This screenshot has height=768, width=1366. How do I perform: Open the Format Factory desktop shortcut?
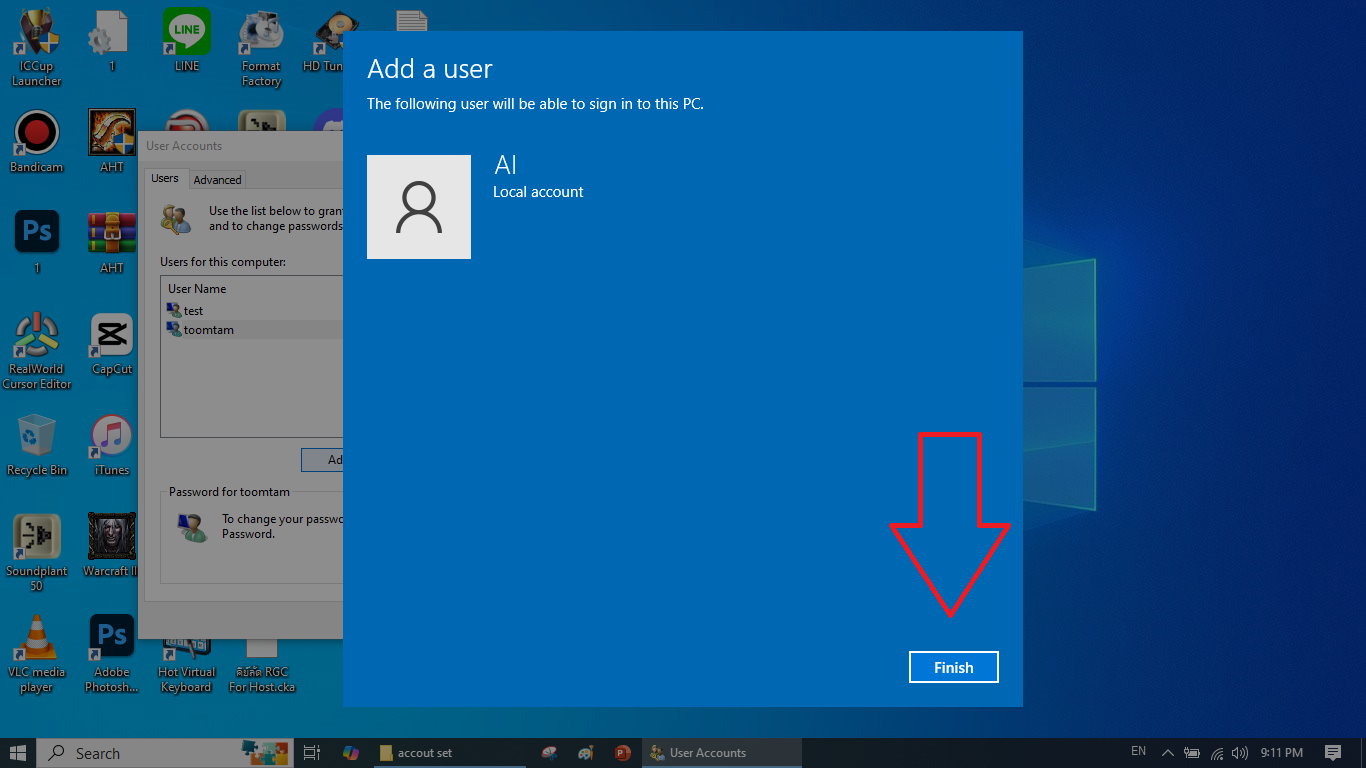coord(261,47)
